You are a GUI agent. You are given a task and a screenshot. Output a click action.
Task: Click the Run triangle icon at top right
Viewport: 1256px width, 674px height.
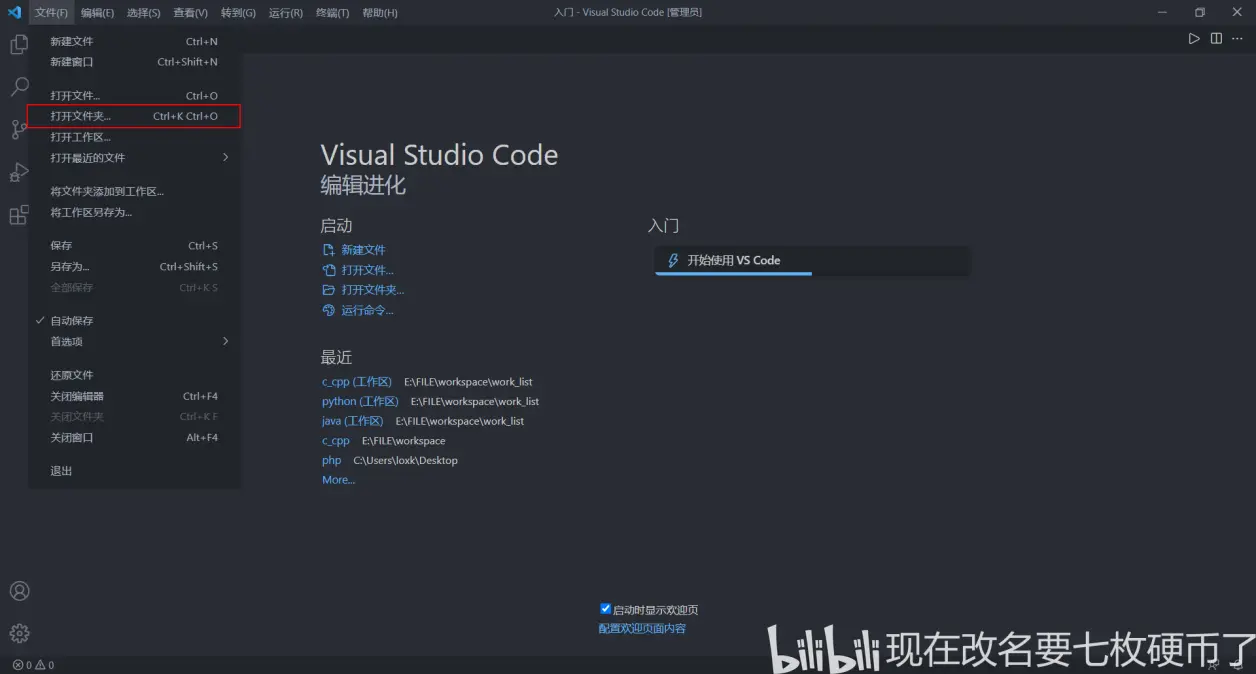(x=1193, y=38)
